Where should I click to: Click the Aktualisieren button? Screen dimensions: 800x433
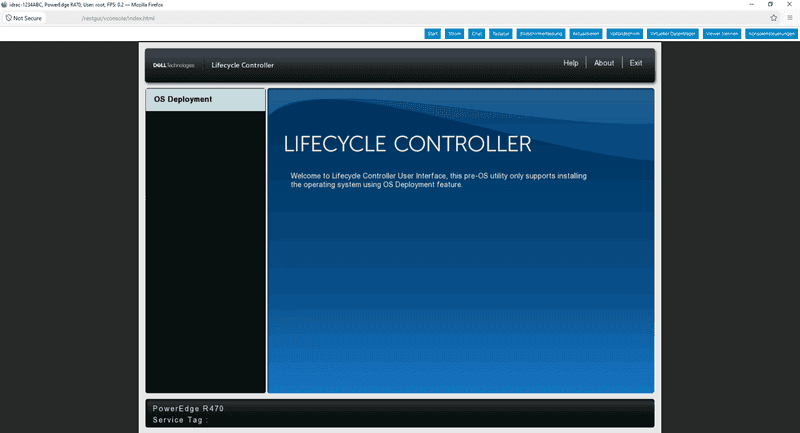pos(586,34)
